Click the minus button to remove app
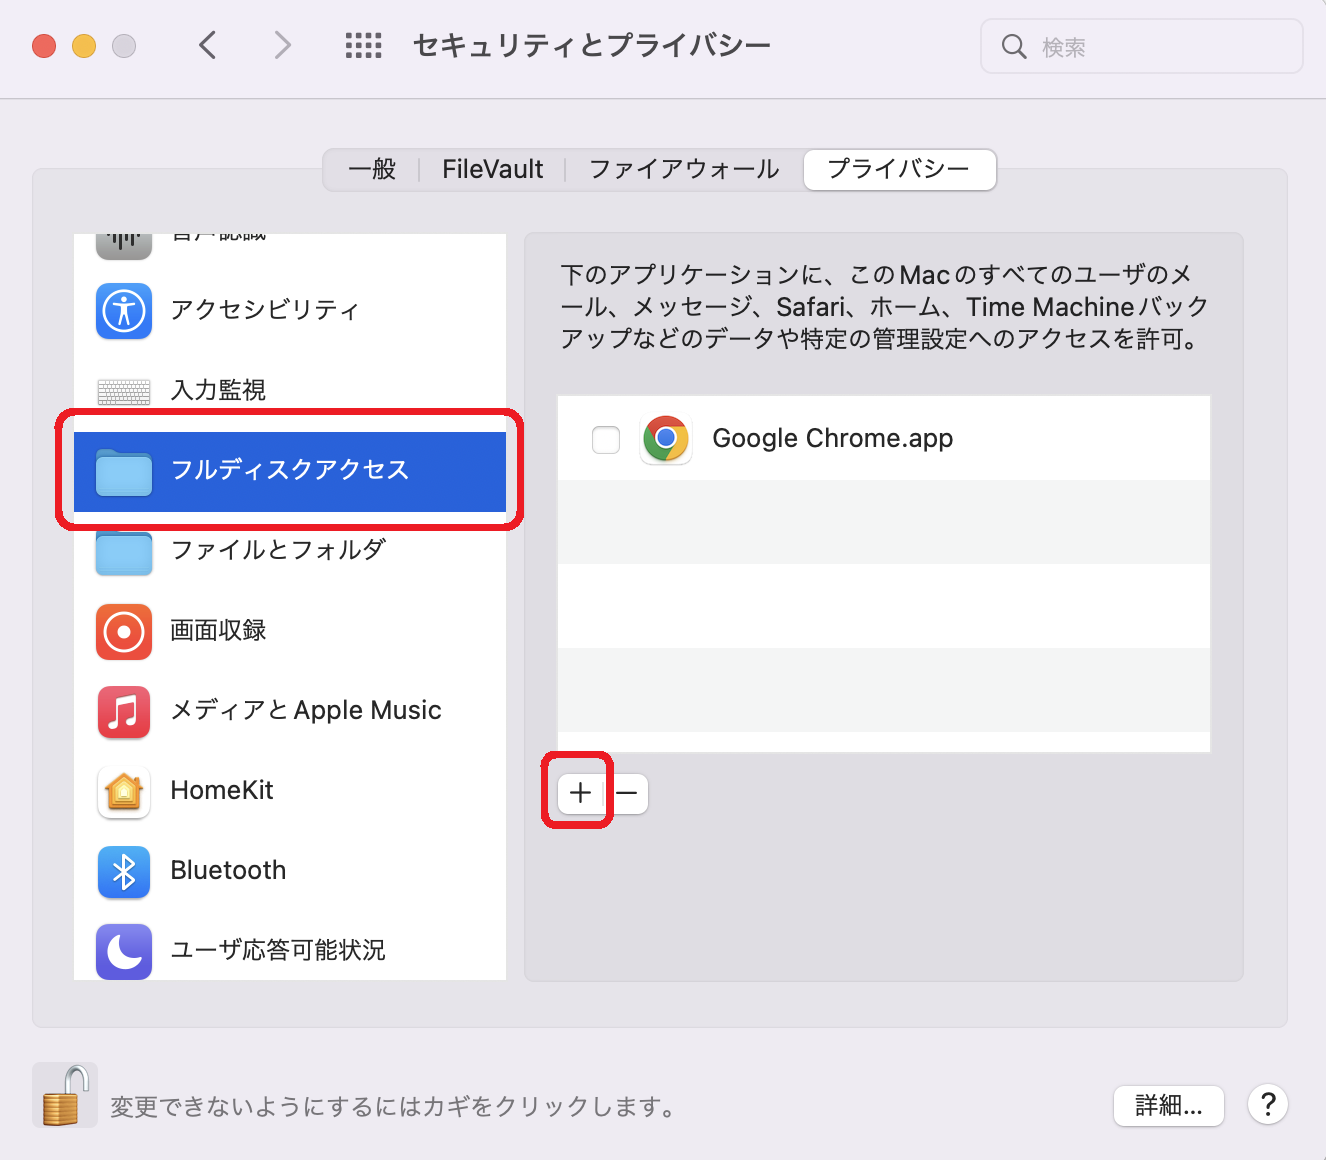Image resolution: width=1326 pixels, height=1160 pixels. 628,794
